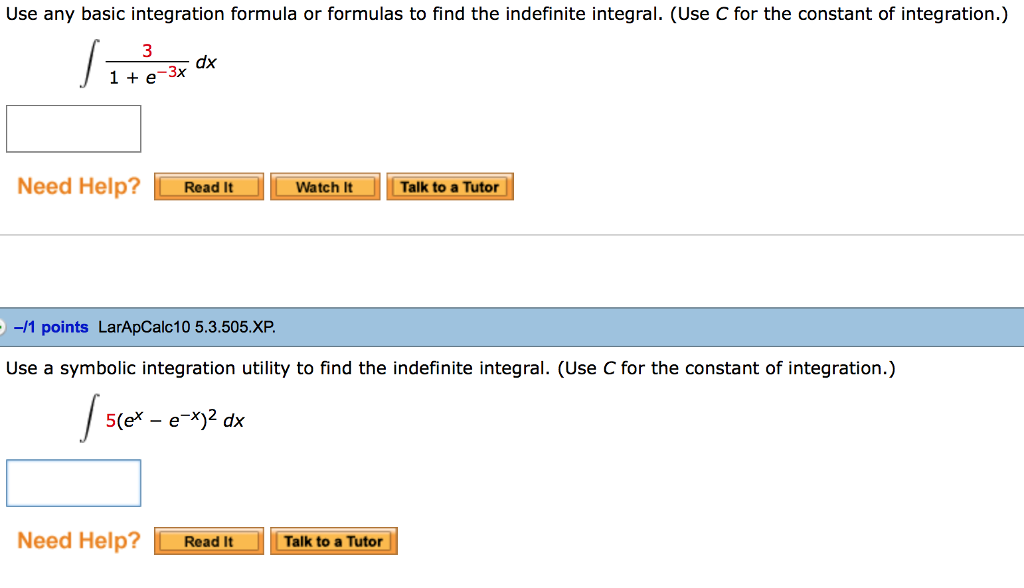Screen dimensions: 1024x588
Task: Click Talk to a Tutor for the first problem
Action: 450,186
